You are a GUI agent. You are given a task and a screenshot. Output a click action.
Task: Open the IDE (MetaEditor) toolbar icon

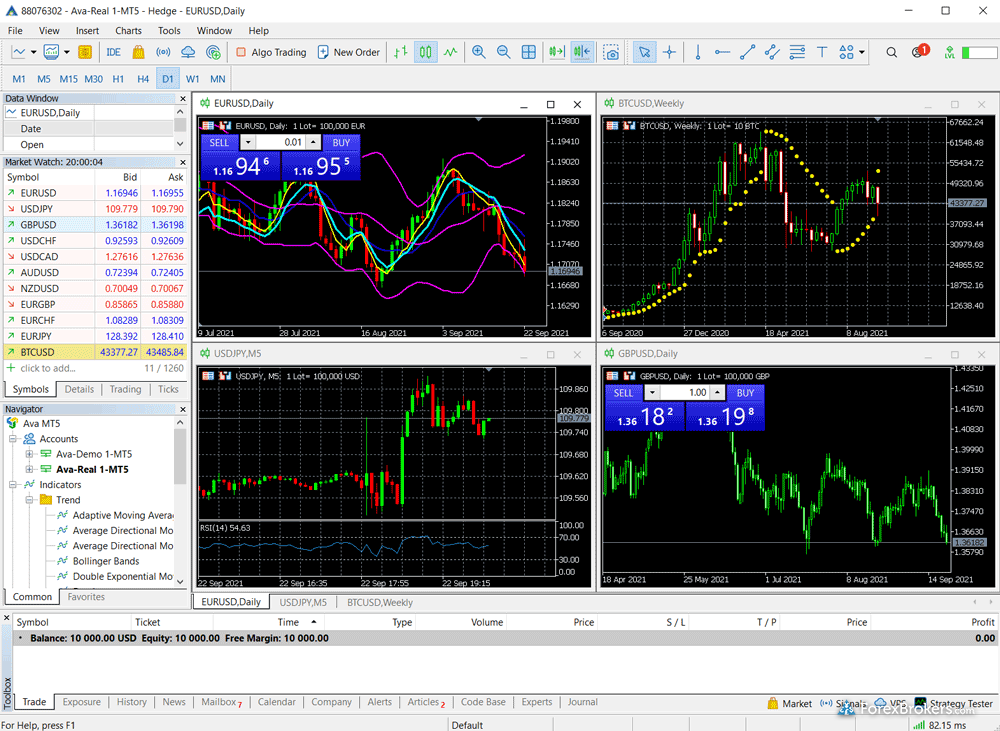click(114, 52)
